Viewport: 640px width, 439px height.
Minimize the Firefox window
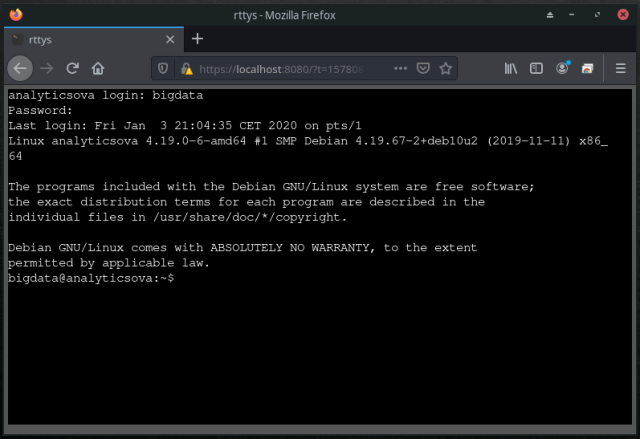(x=571, y=15)
